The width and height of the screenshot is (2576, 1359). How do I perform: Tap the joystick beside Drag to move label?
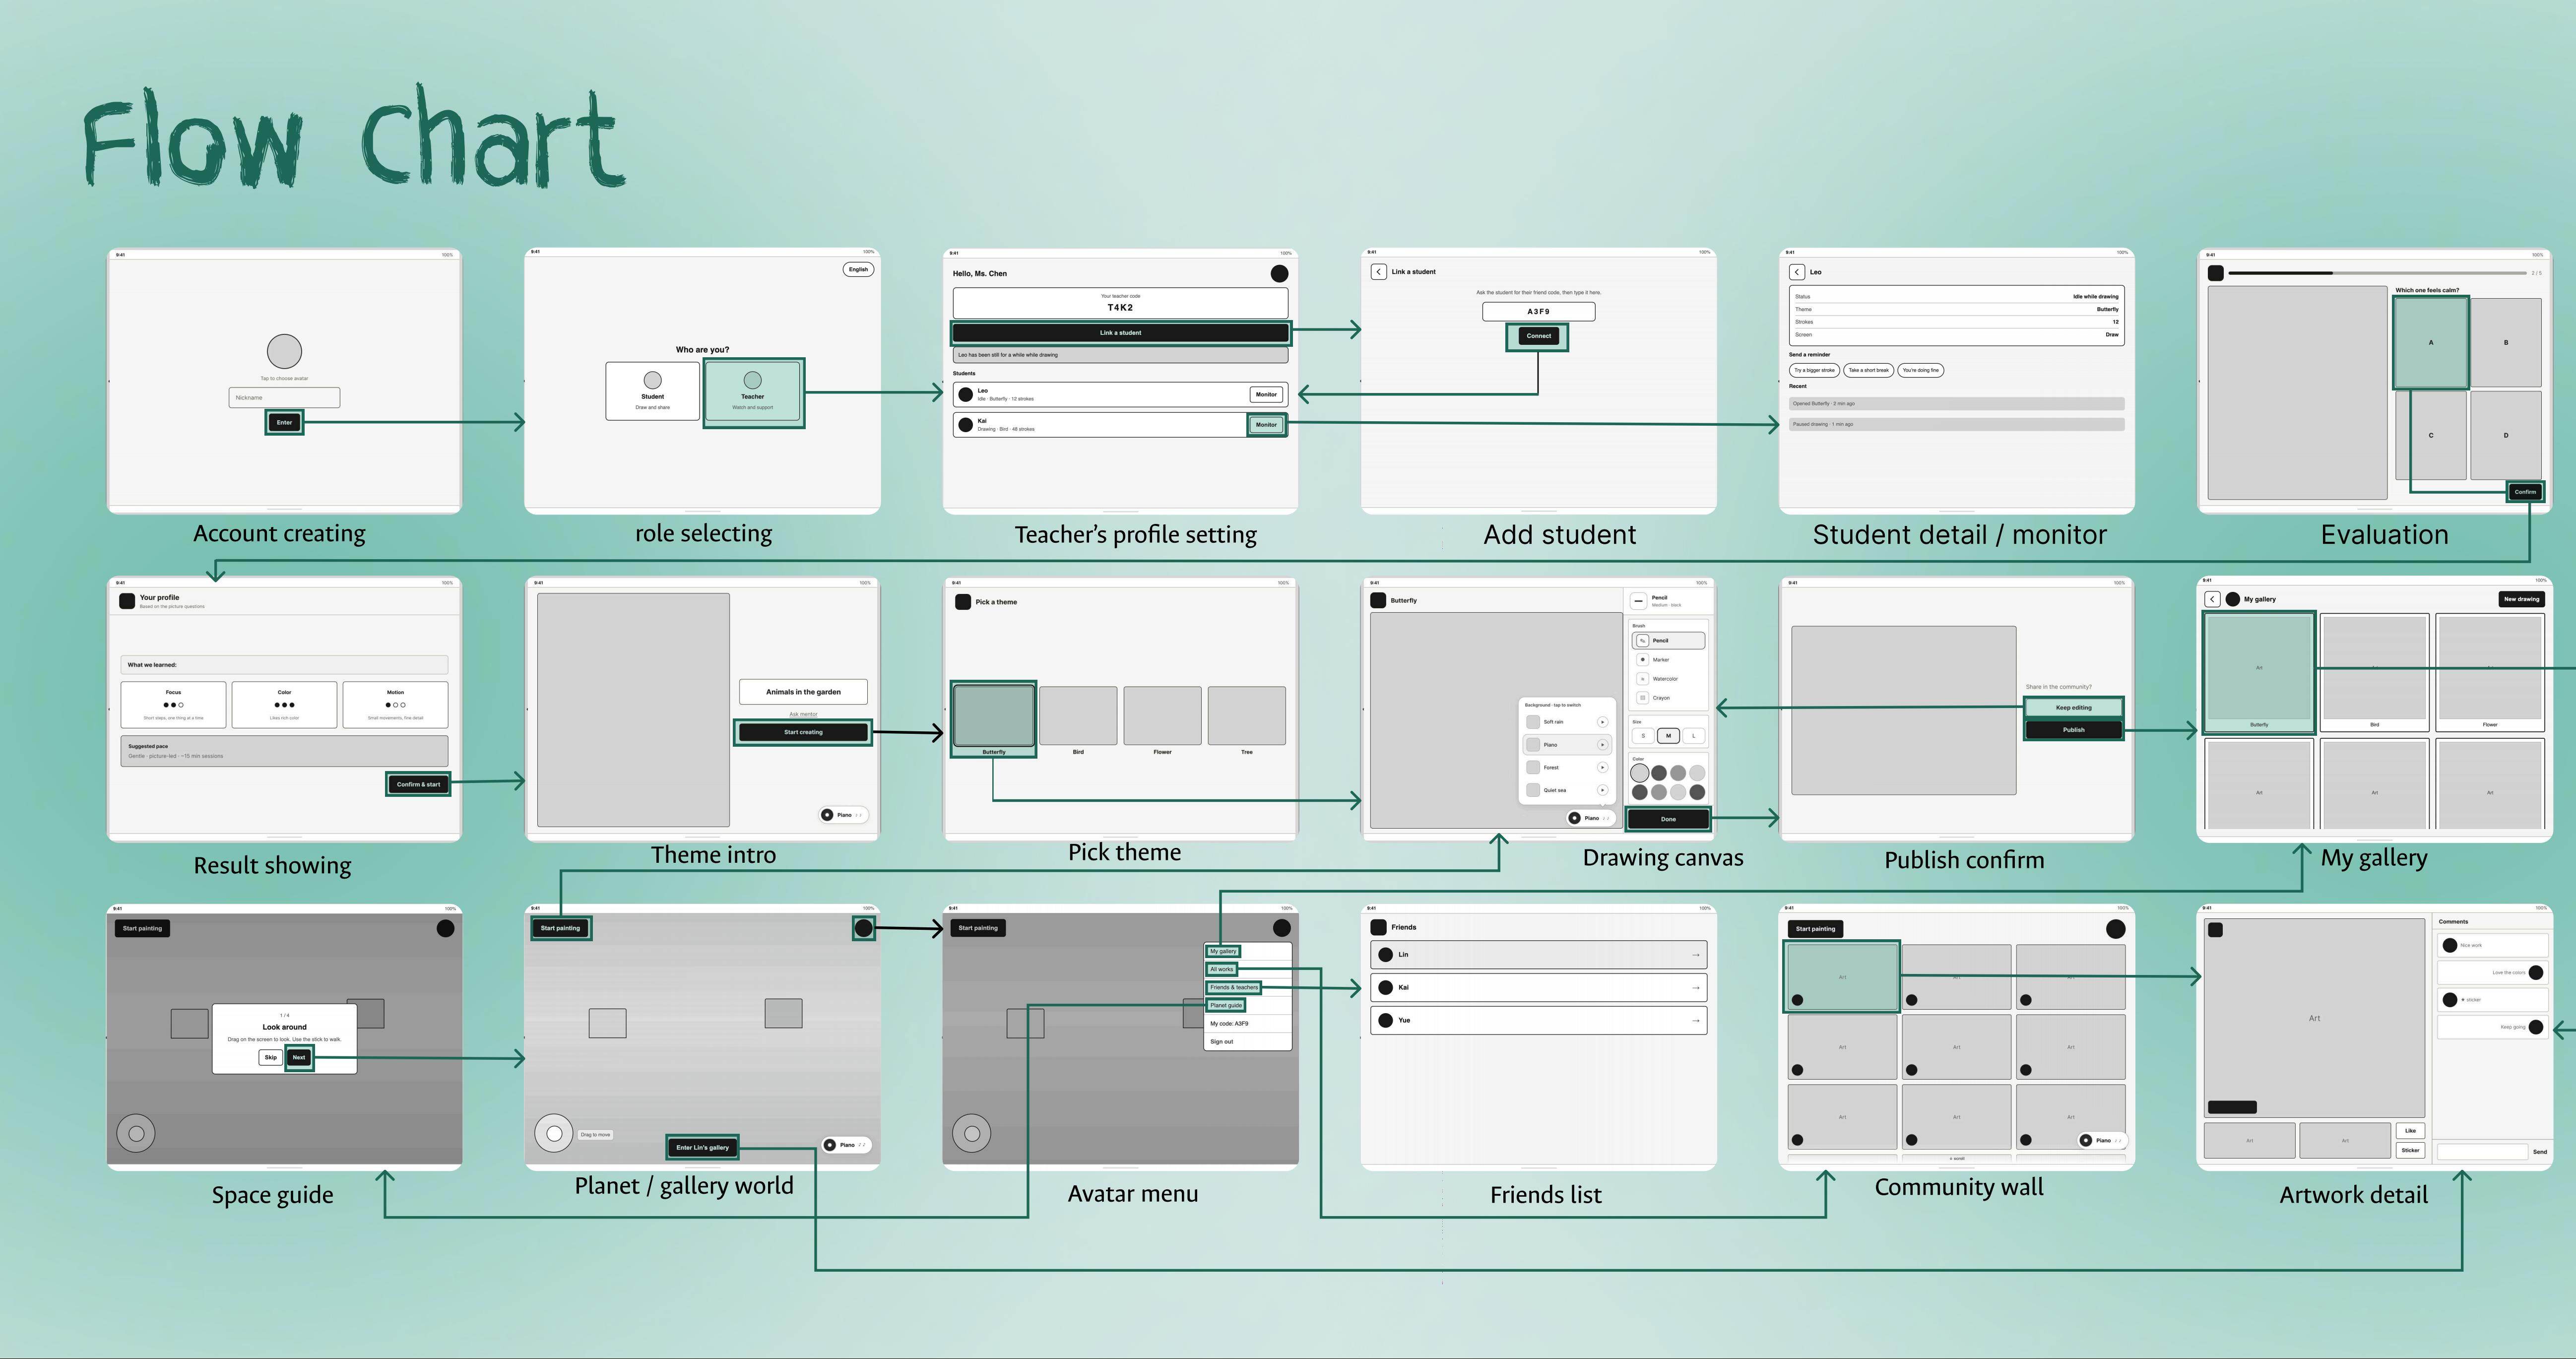point(554,1133)
